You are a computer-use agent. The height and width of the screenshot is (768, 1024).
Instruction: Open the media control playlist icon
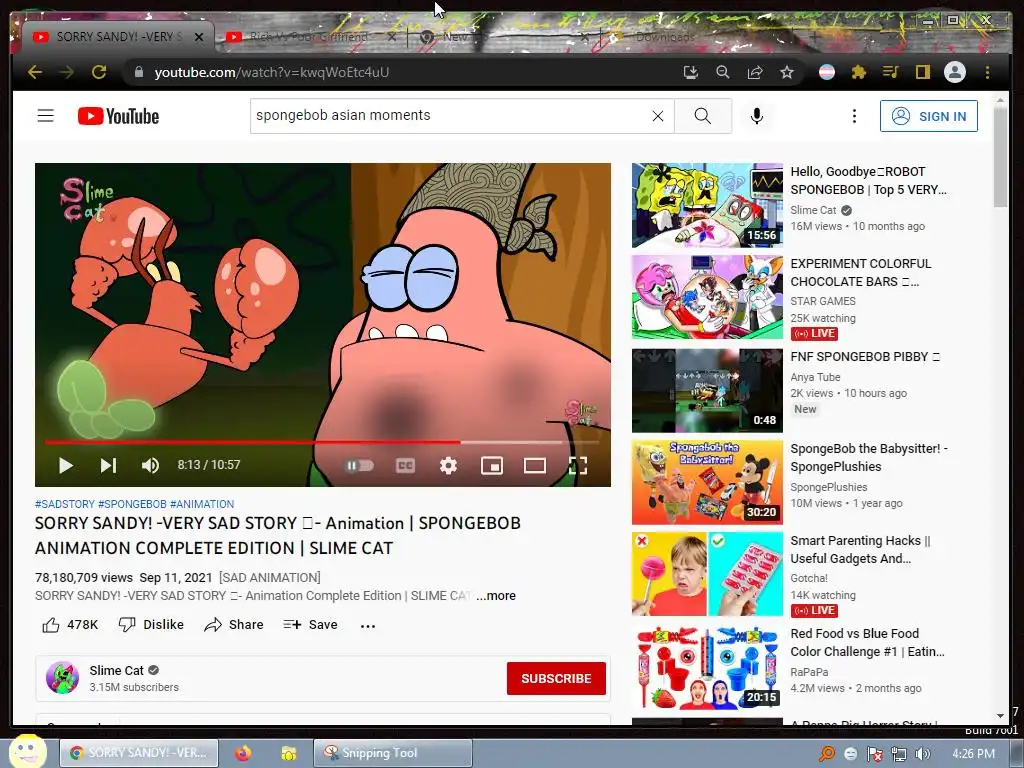(891, 72)
